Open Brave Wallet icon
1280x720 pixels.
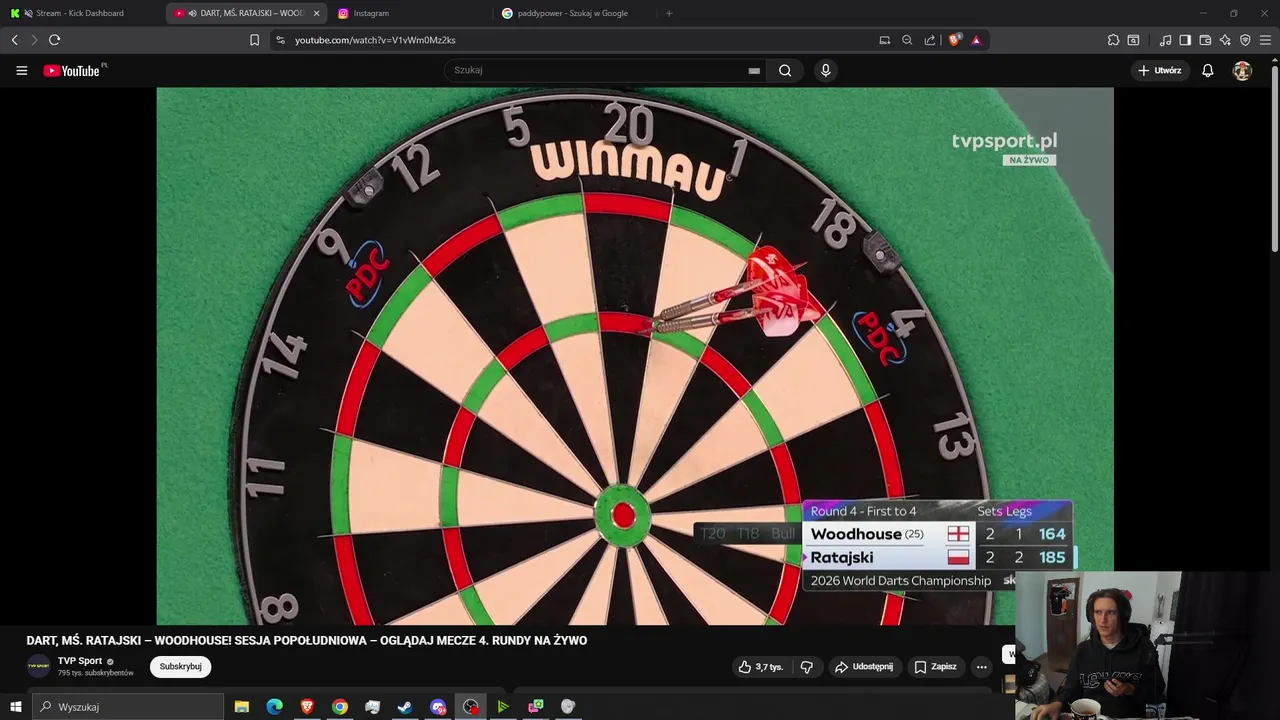1205,40
